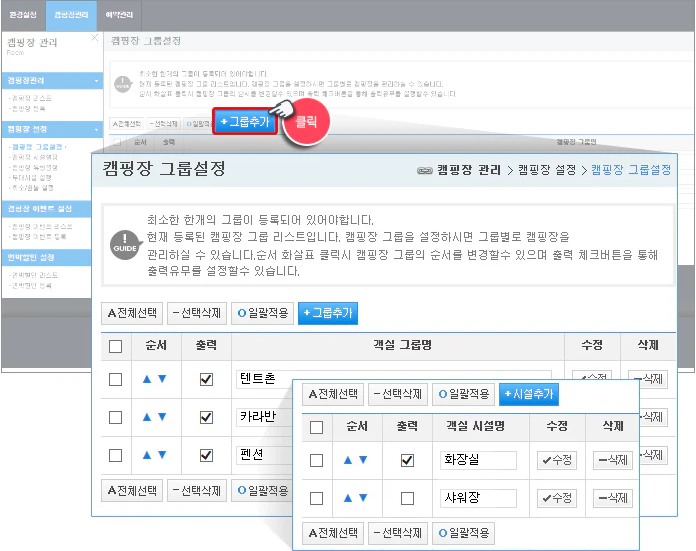Tick the select checkbox for 텐트촌 row

tap(115, 379)
